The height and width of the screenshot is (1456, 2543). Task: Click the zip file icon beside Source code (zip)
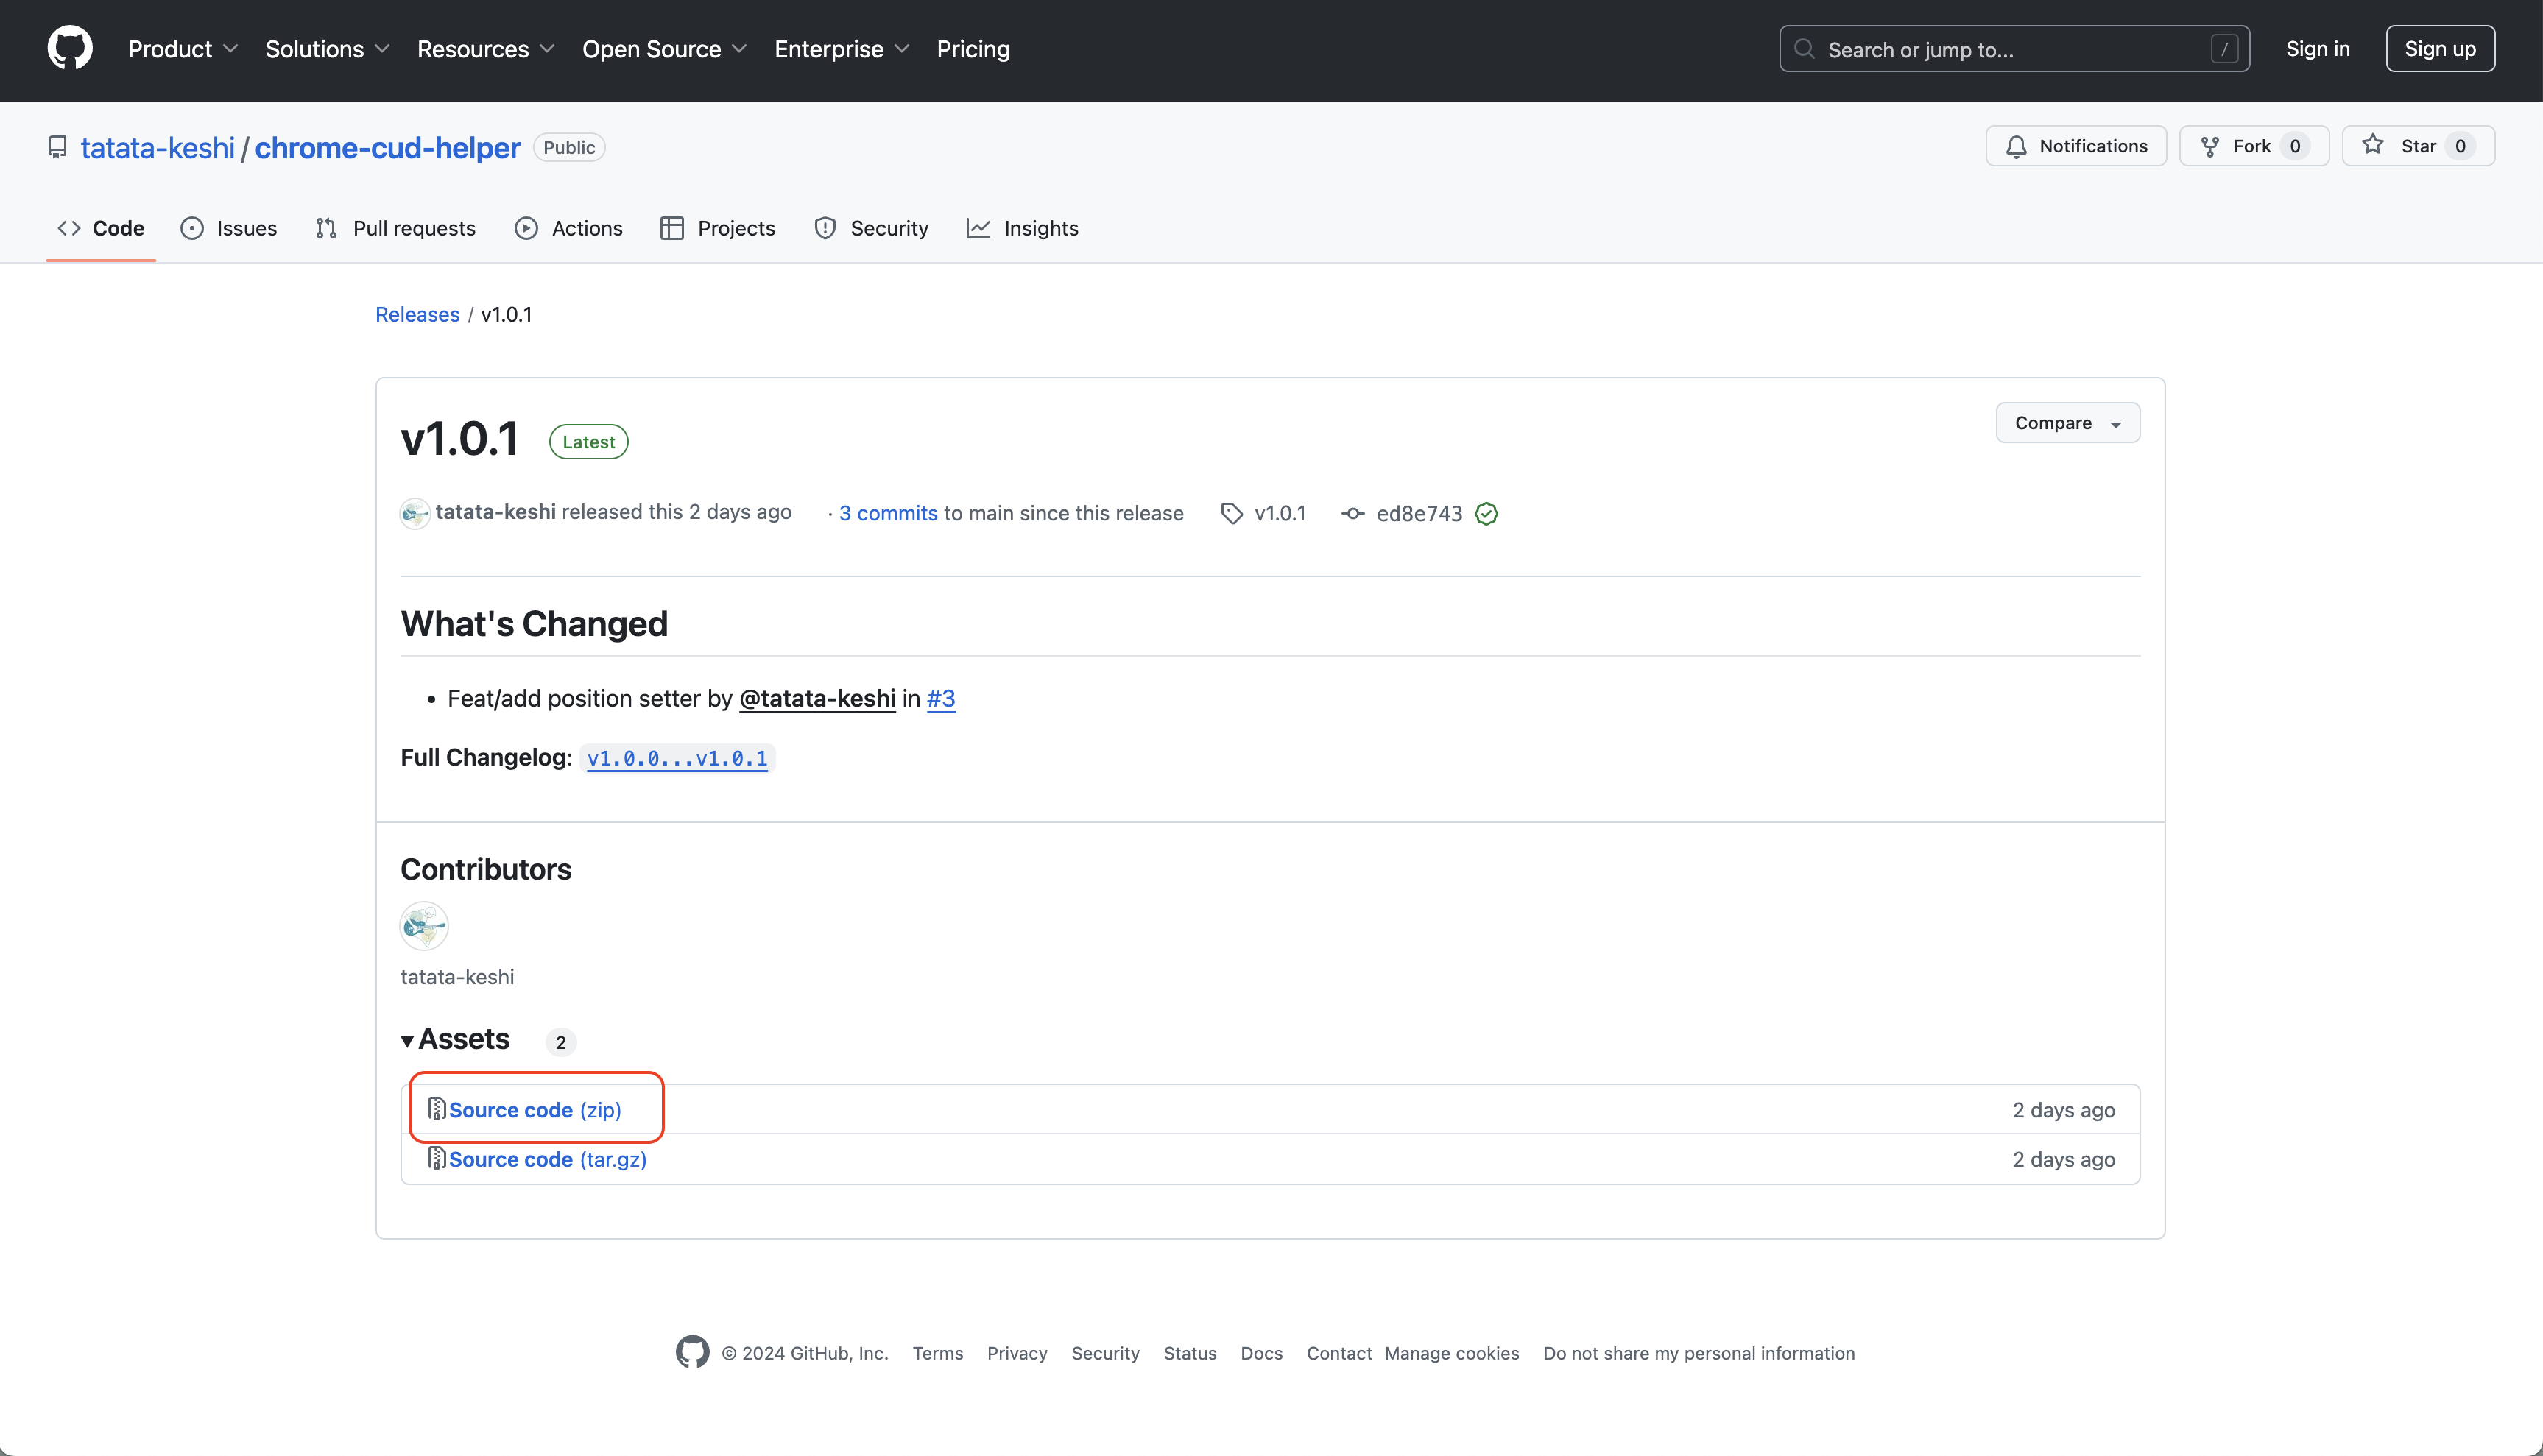(437, 1109)
